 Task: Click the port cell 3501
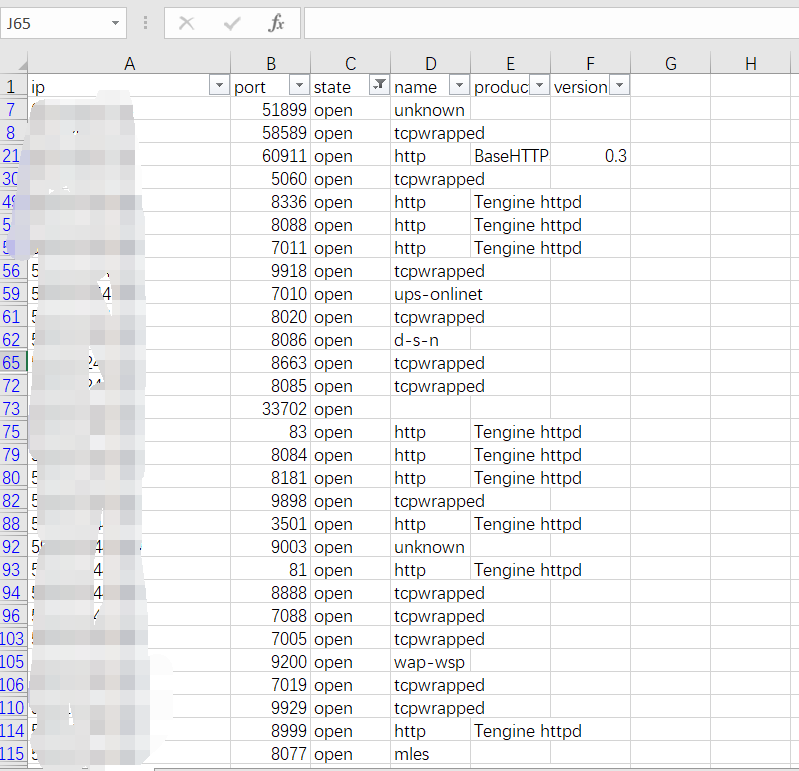(271, 523)
